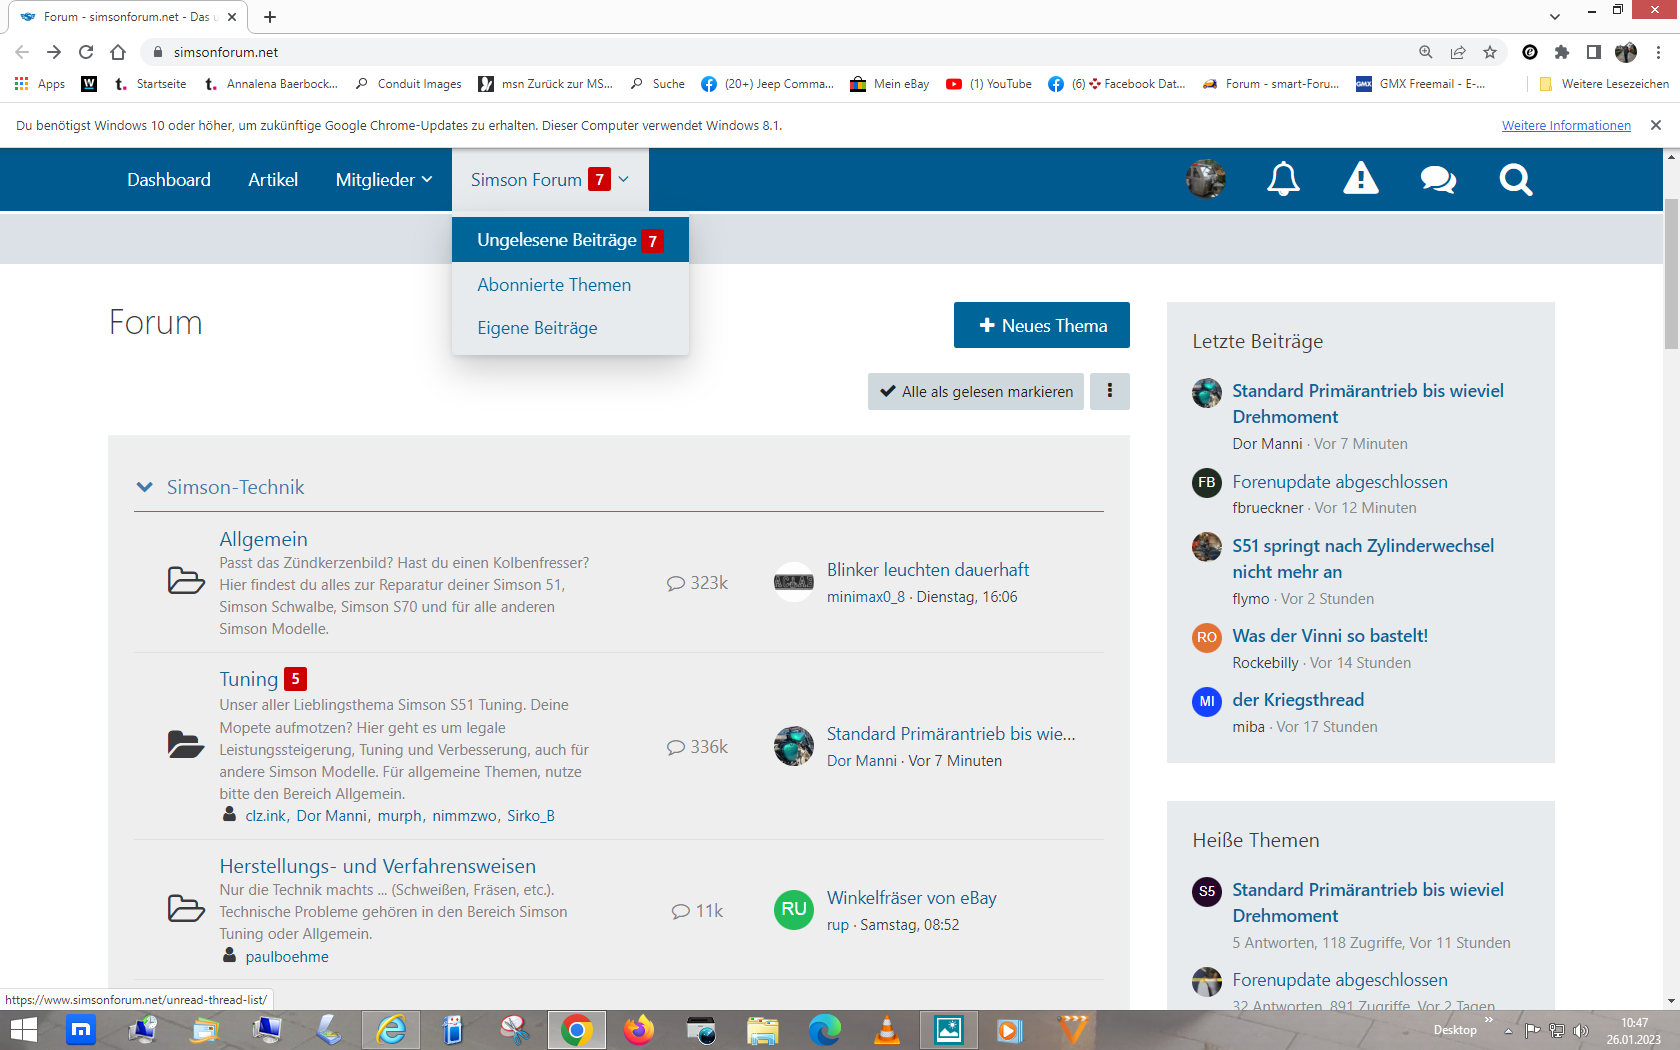Create a Neues Thema
This screenshot has width=1680, height=1050.
point(1041,325)
